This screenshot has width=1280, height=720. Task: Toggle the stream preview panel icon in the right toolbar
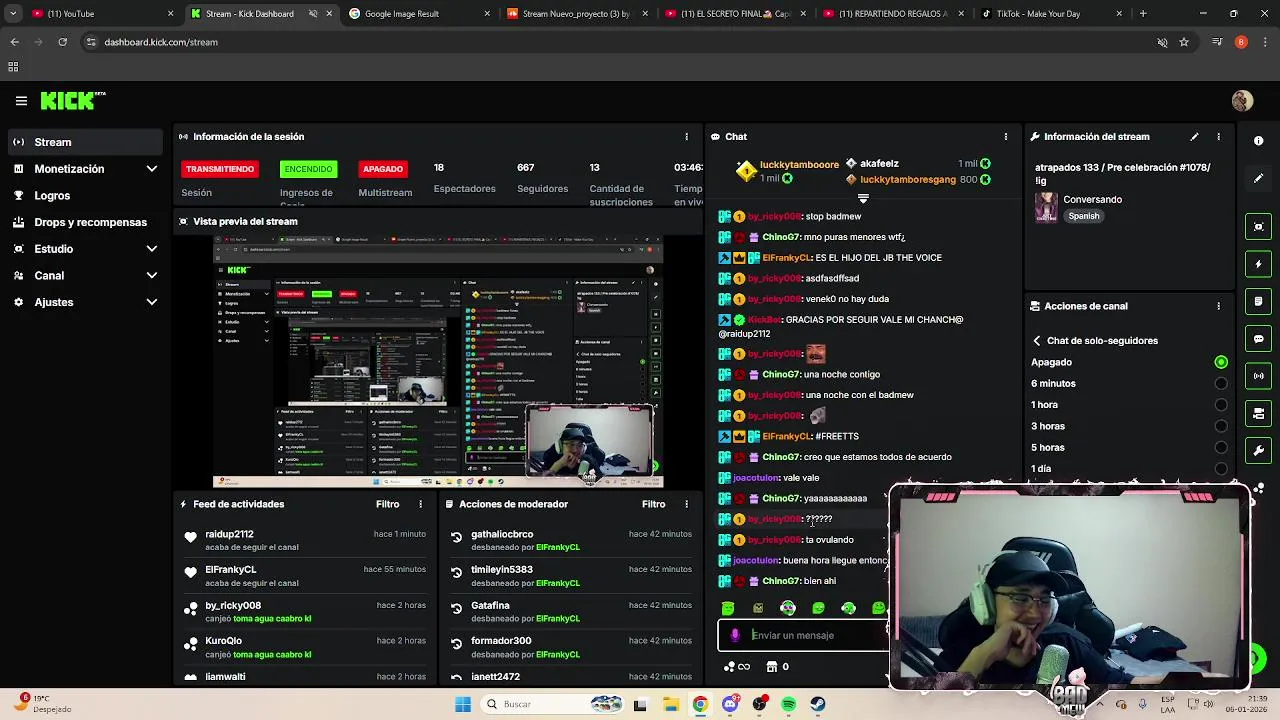[1258, 227]
